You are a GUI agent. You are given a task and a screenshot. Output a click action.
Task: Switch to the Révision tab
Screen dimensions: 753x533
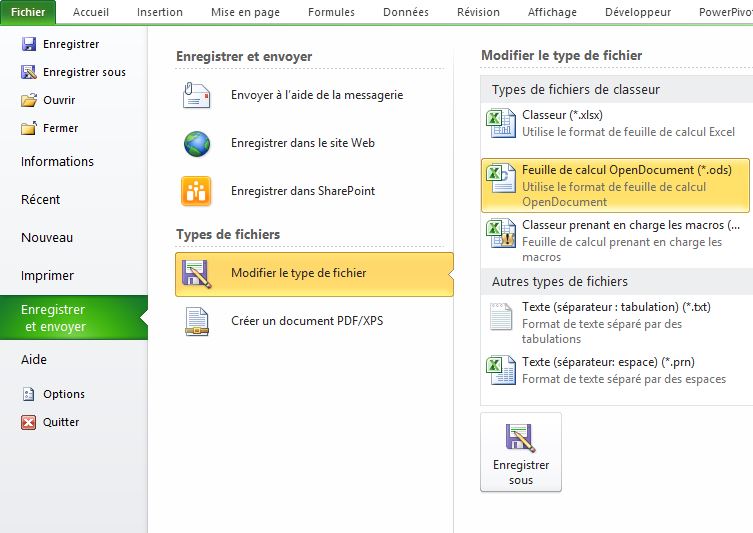[x=478, y=12]
